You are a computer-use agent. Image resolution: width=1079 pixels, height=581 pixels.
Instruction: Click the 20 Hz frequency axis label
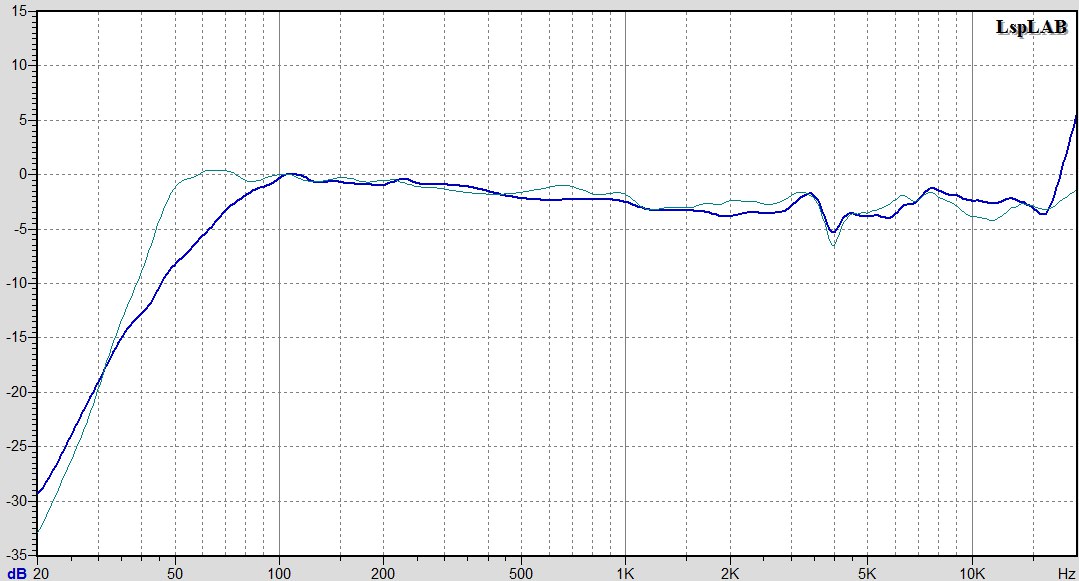tap(41, 573)
